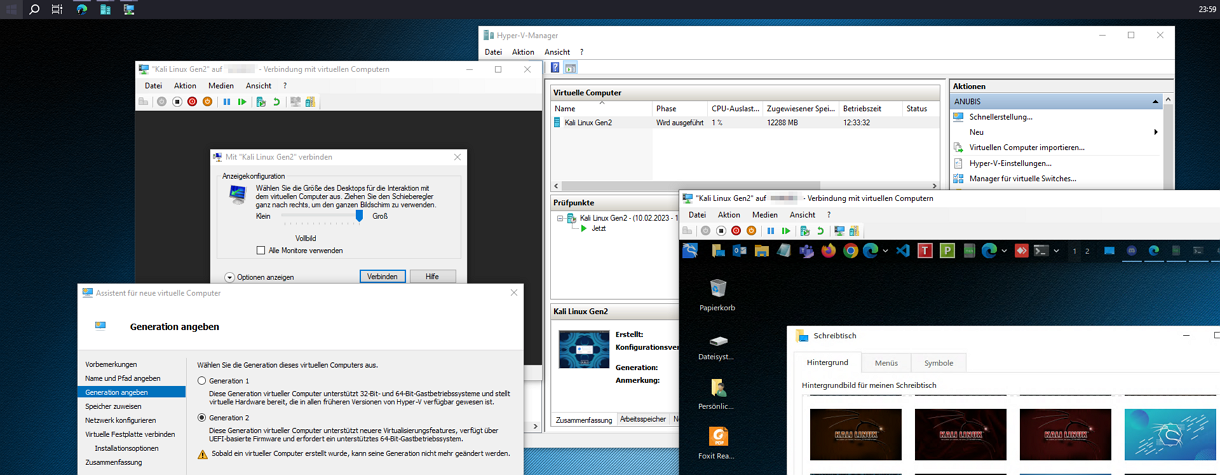Image resolution: width=1220 pixels, height=475 pixels.
Task: Click the orange Save icon in the Kali desktop VM window toolbar
Action: [751, 231]
